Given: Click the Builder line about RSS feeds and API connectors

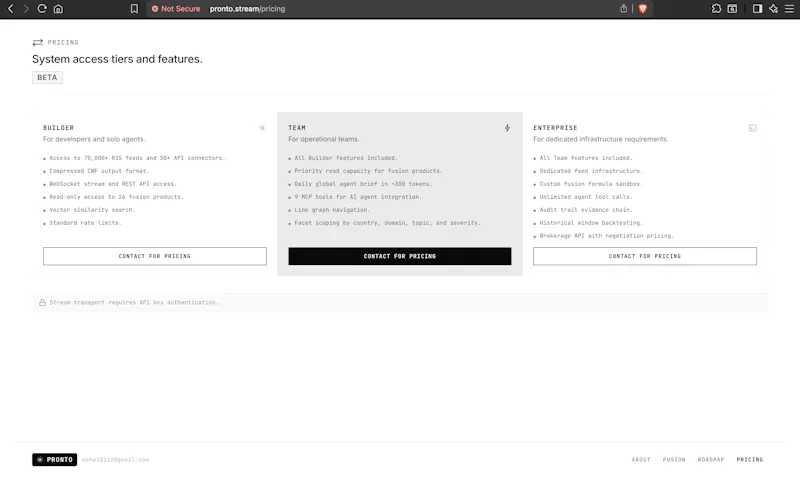Looking at the screenshot, I should coord(137,158).
